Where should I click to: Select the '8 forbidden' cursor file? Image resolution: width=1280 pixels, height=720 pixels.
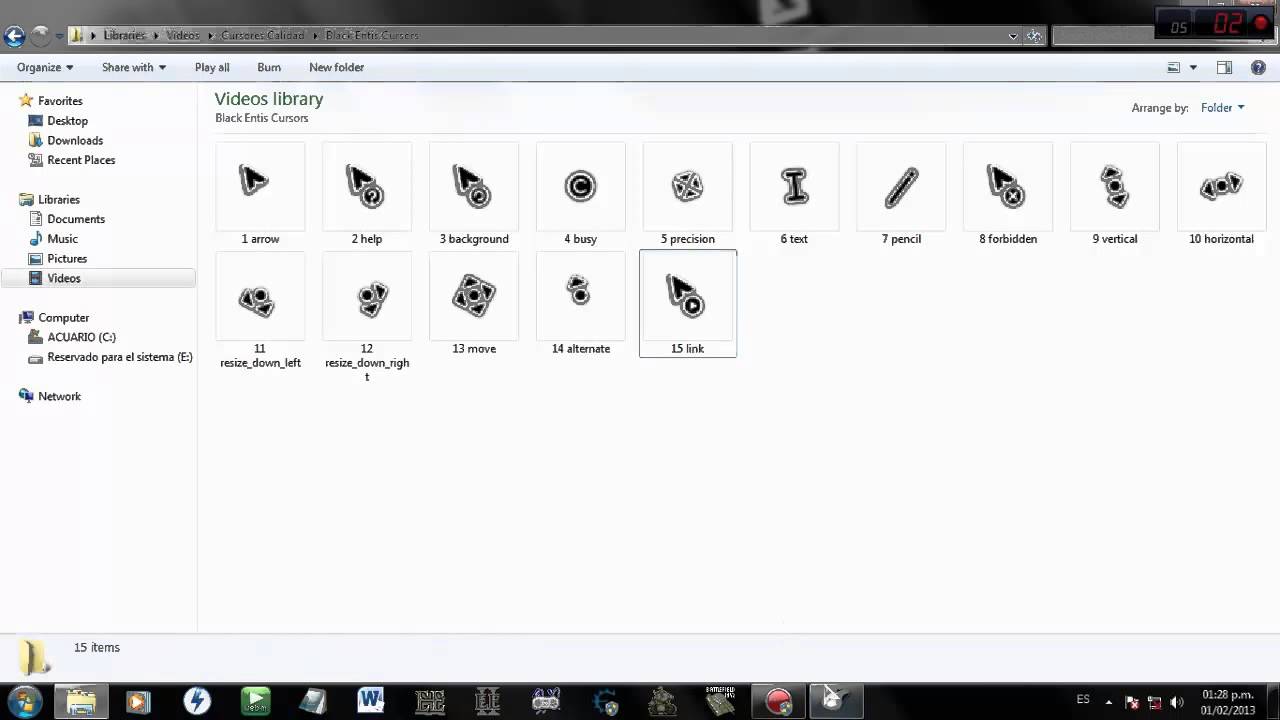coord(1008,194)
